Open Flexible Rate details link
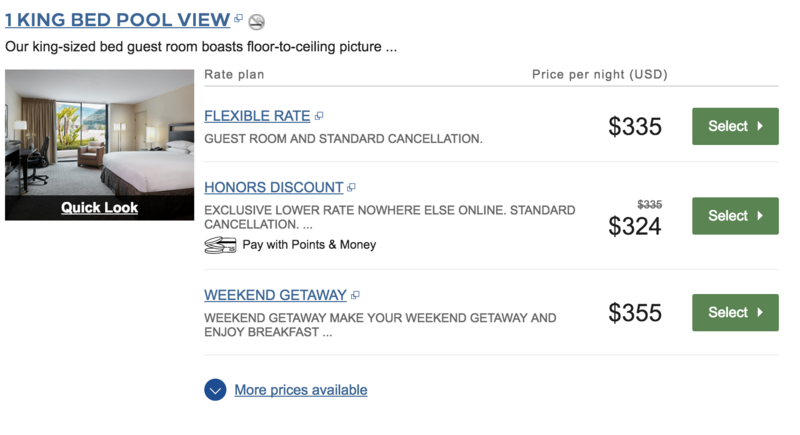800x435 pixels. (257, 116)
